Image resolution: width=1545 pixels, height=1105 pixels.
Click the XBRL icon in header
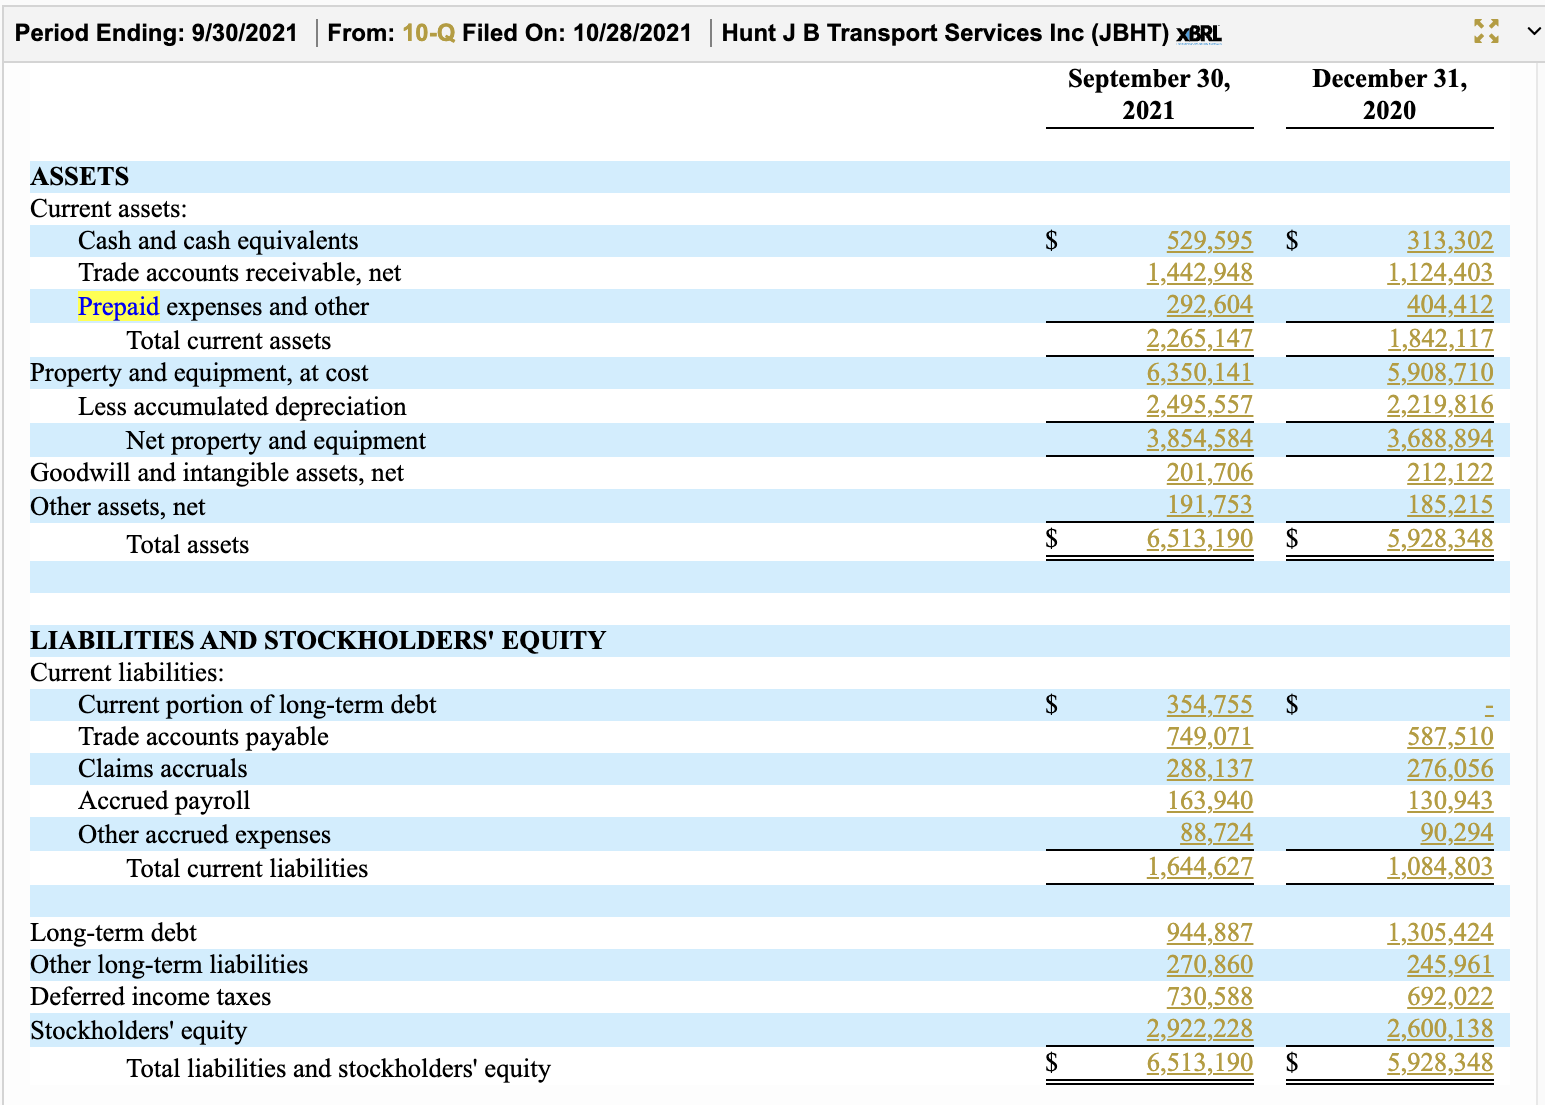pyautogui.click(x=1199, y=34)
